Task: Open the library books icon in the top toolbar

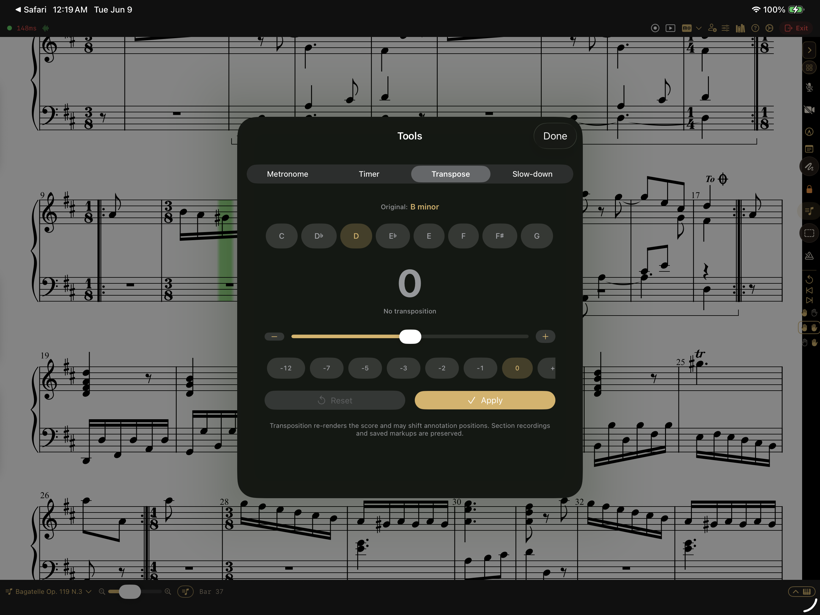Action: 740,28
